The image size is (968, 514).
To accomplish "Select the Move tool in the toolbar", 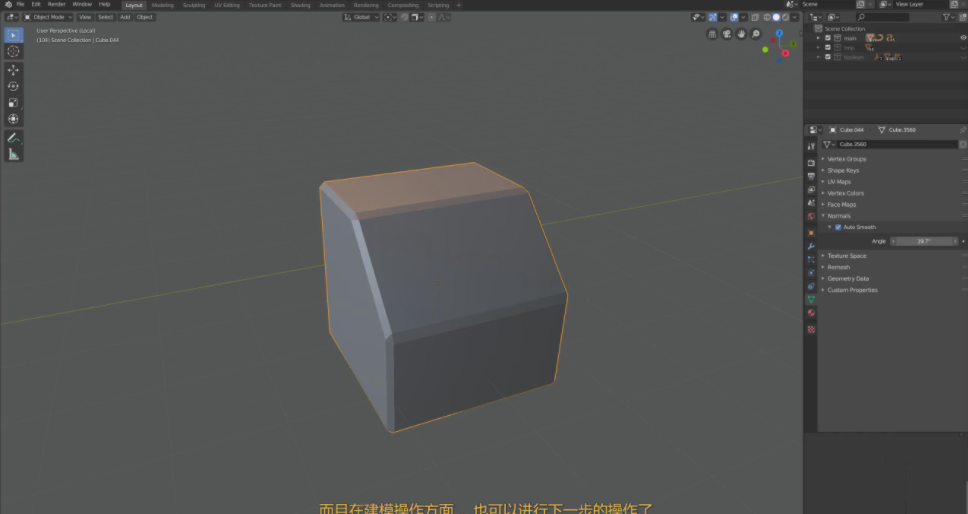I will click(13, 70).
